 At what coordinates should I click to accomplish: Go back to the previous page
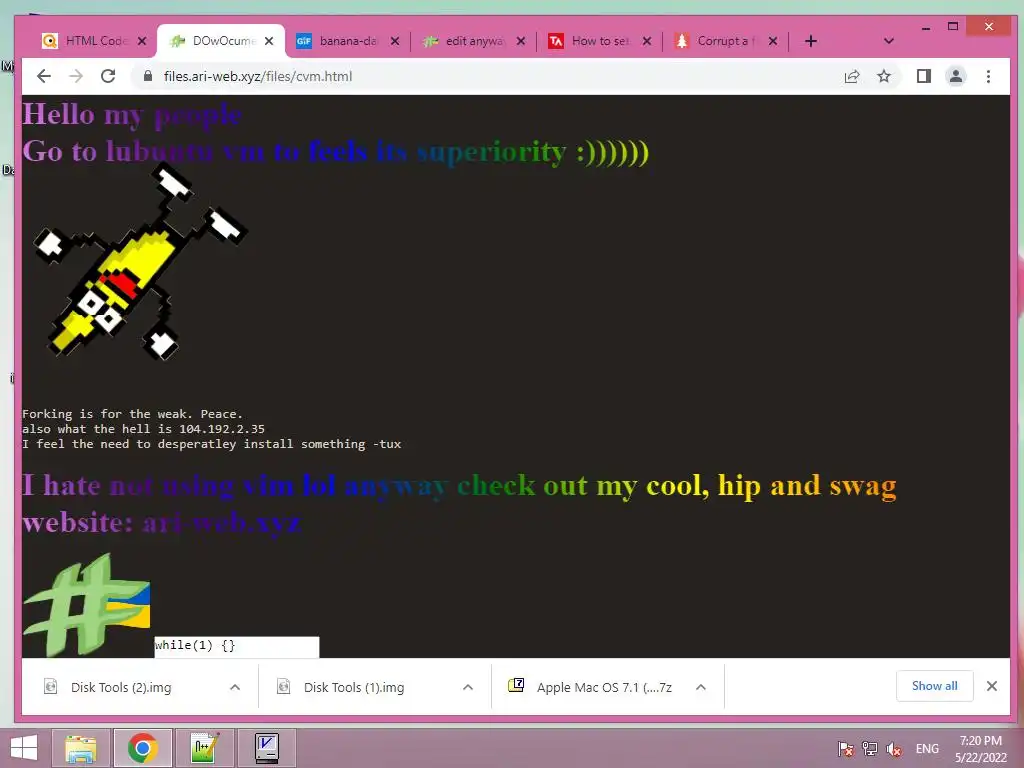click(44, 76)
